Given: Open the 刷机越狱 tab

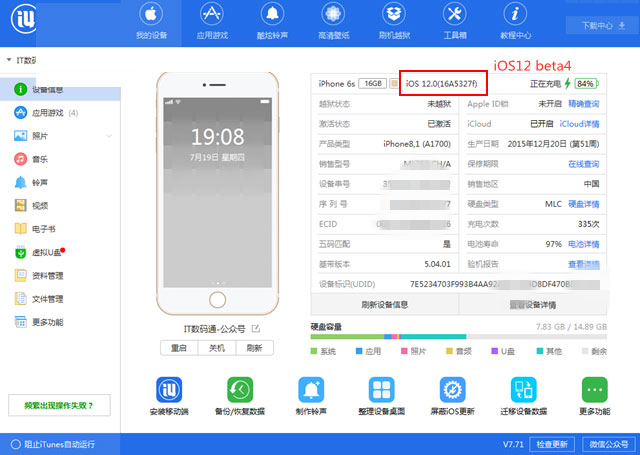Looking at the screenshot, I should [394, 23].
